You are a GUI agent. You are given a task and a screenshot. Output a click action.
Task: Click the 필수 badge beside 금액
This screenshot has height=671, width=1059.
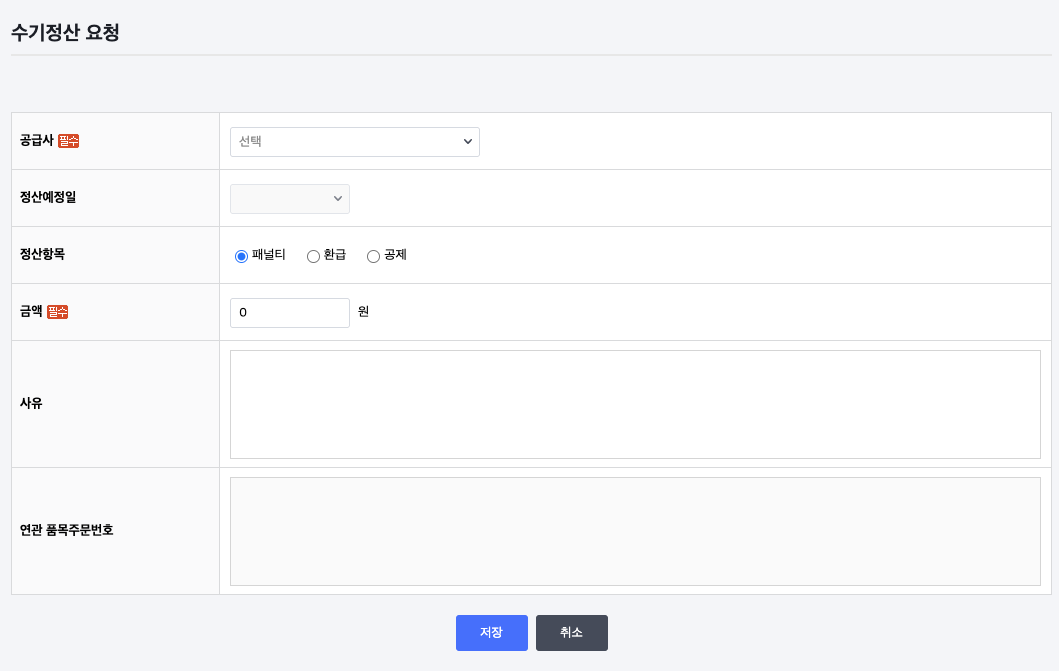pyautogui.click(x=58, y=312)
